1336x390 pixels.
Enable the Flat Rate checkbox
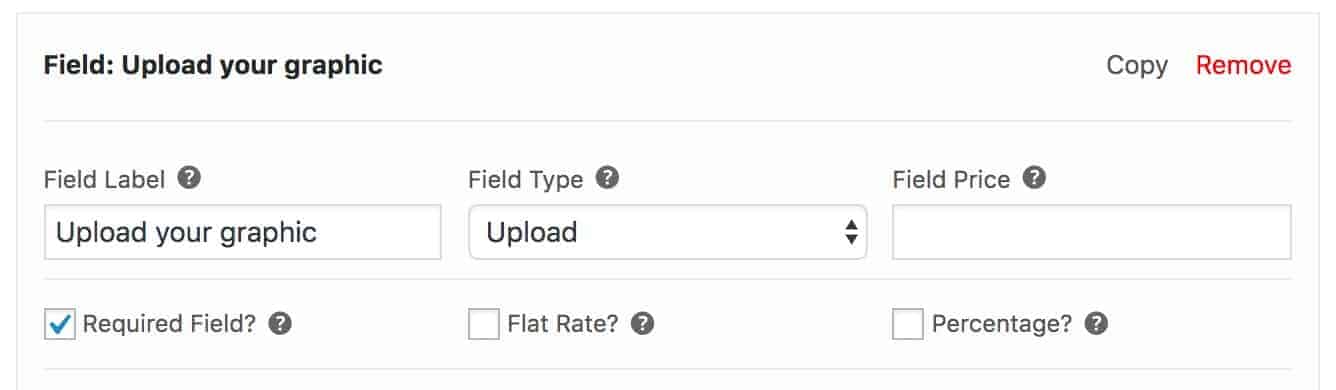point(484,324)
